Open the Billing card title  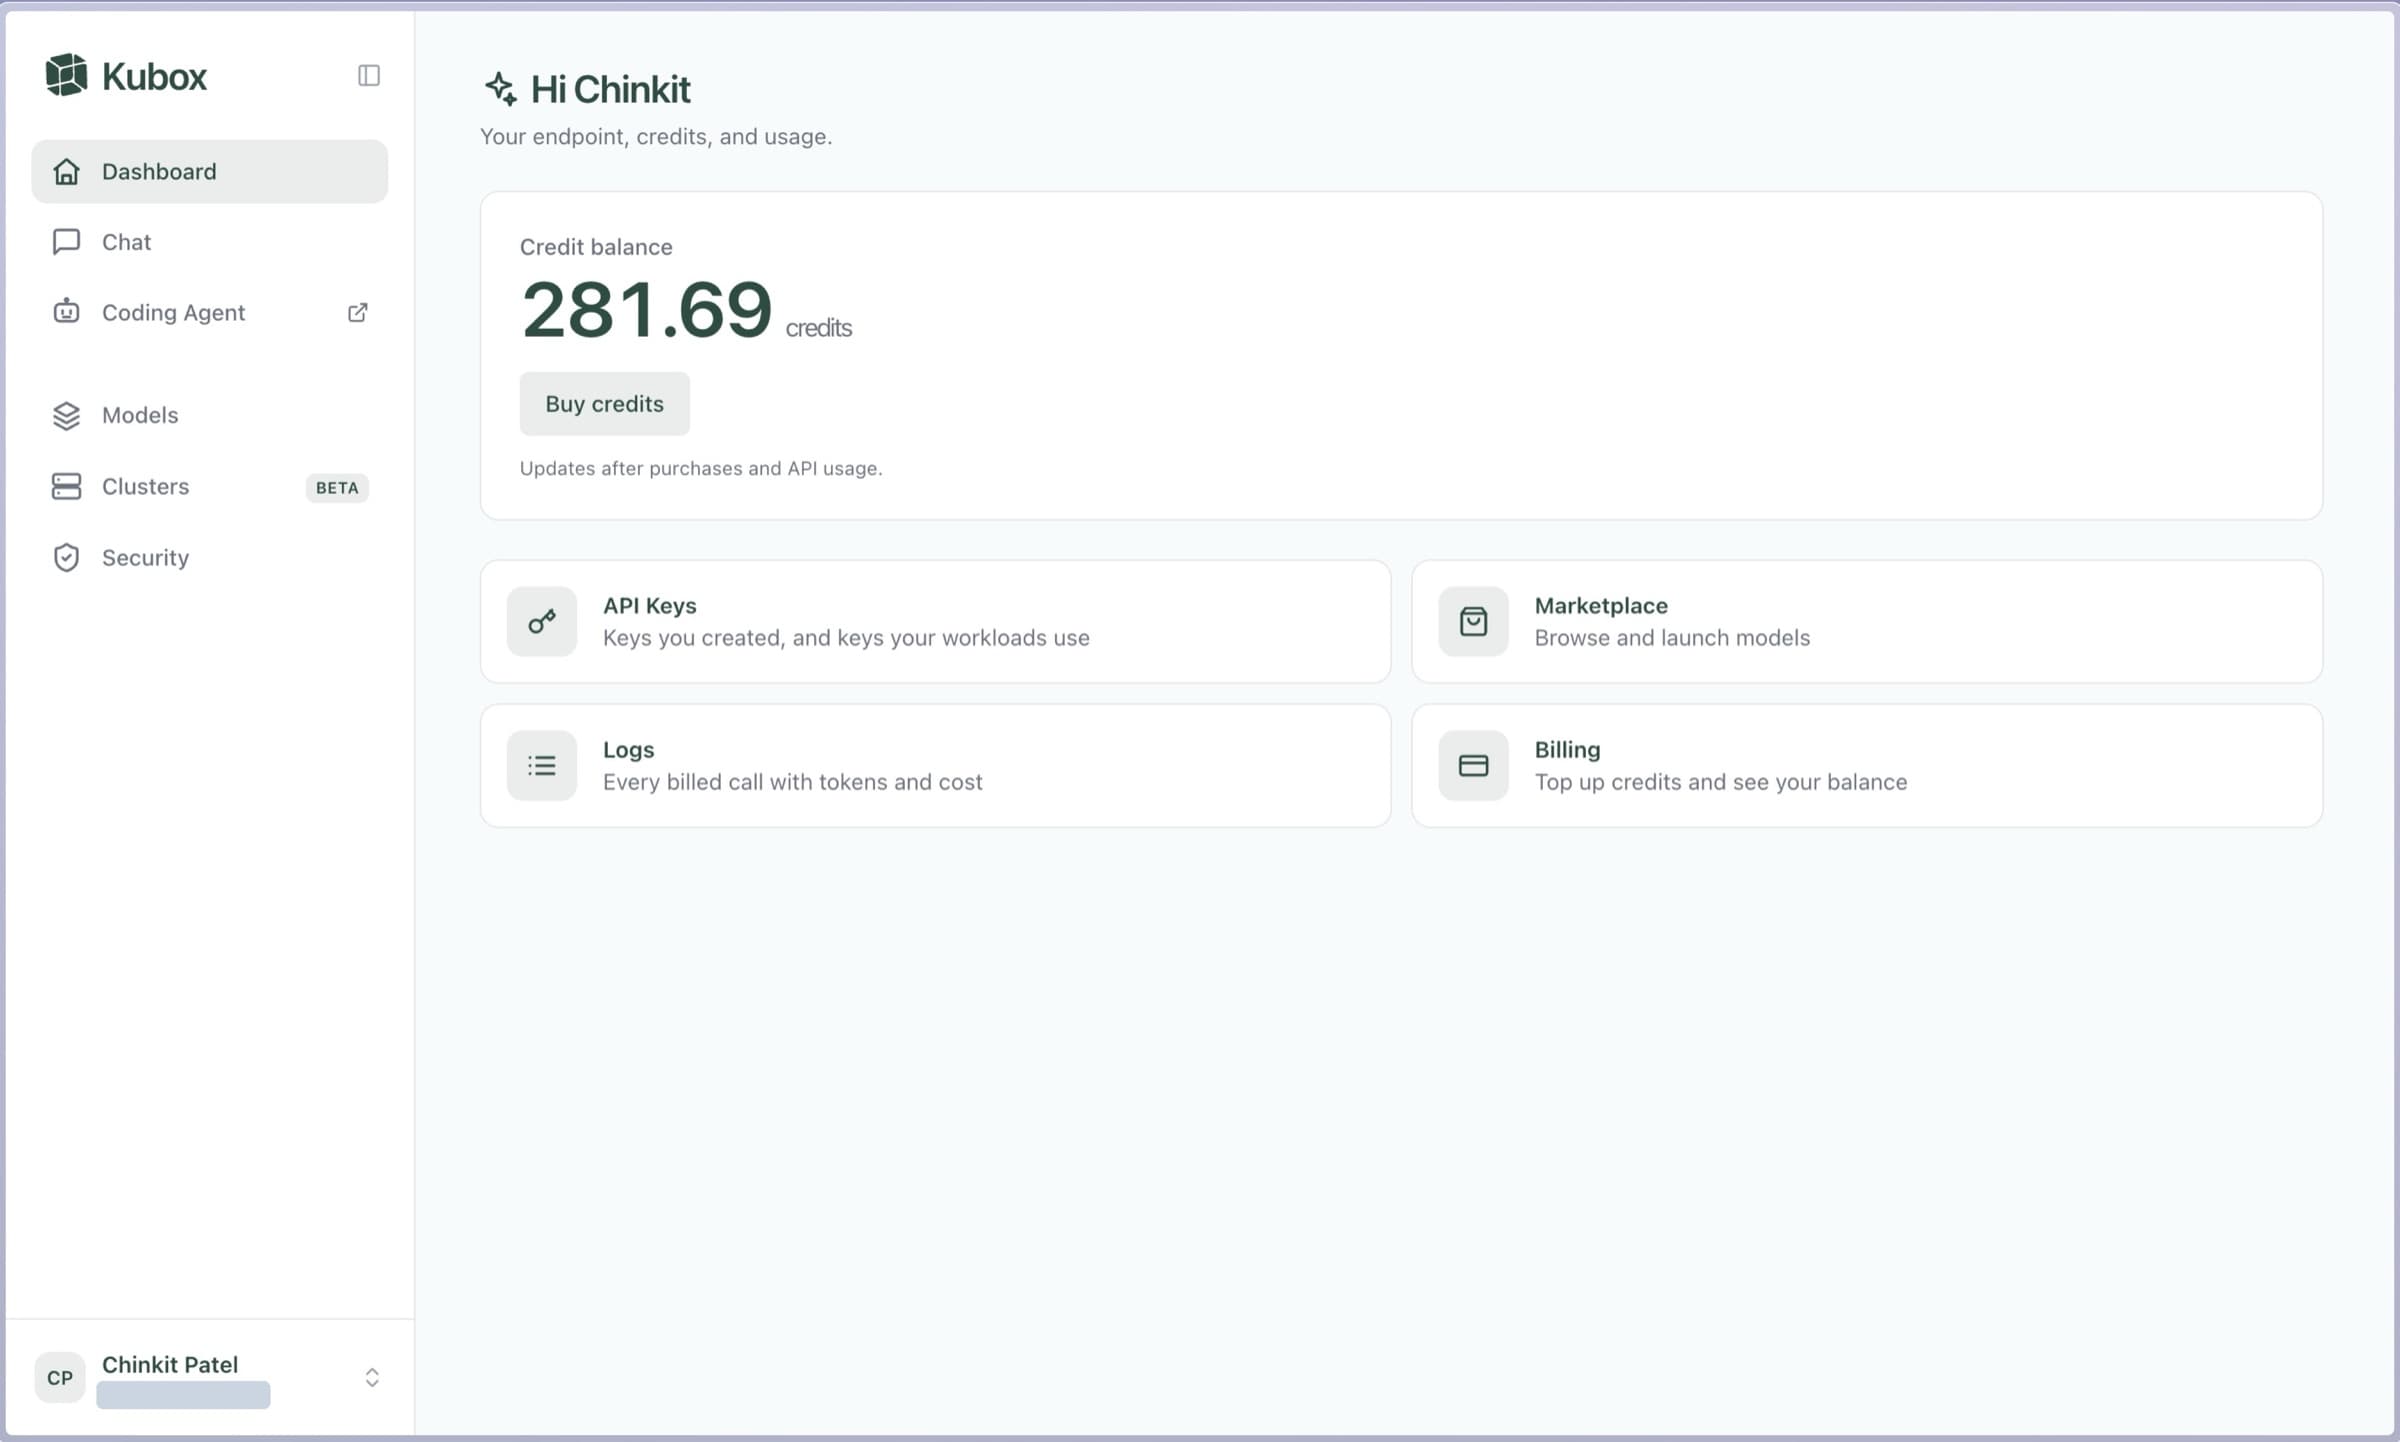click(1567, 749)
